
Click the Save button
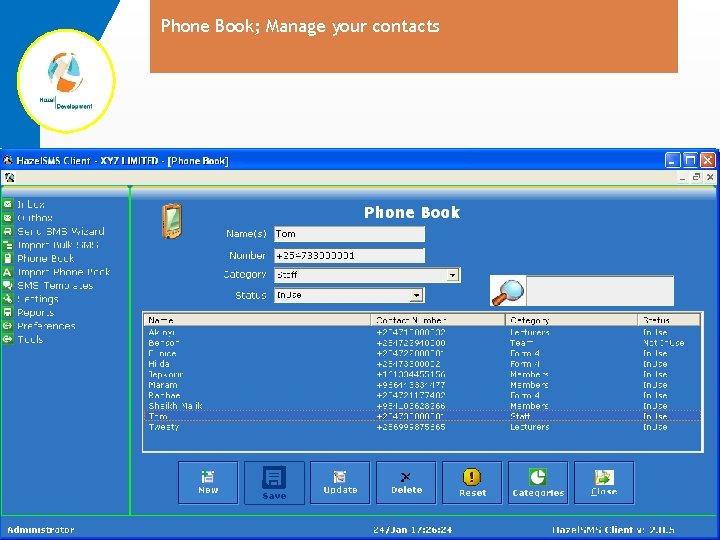tap(274, 483)
